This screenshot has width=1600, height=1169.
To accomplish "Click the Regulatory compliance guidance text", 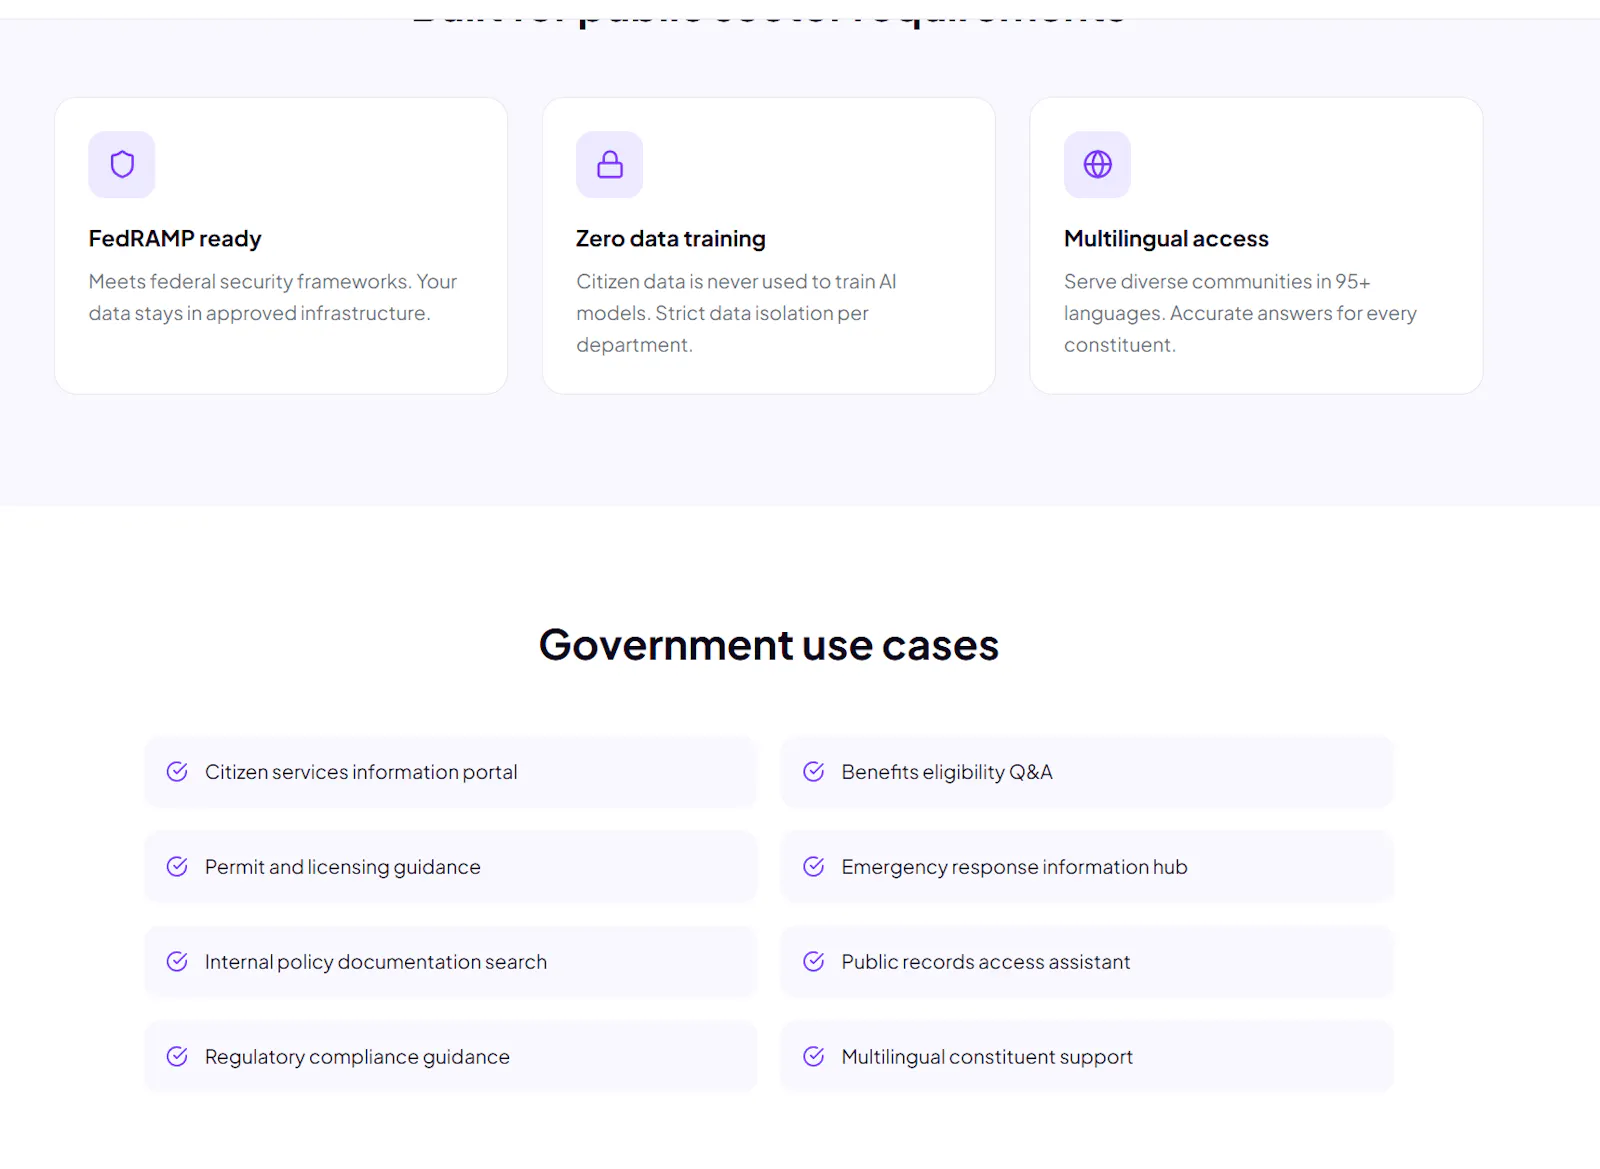I will (x=357, y=1057).
